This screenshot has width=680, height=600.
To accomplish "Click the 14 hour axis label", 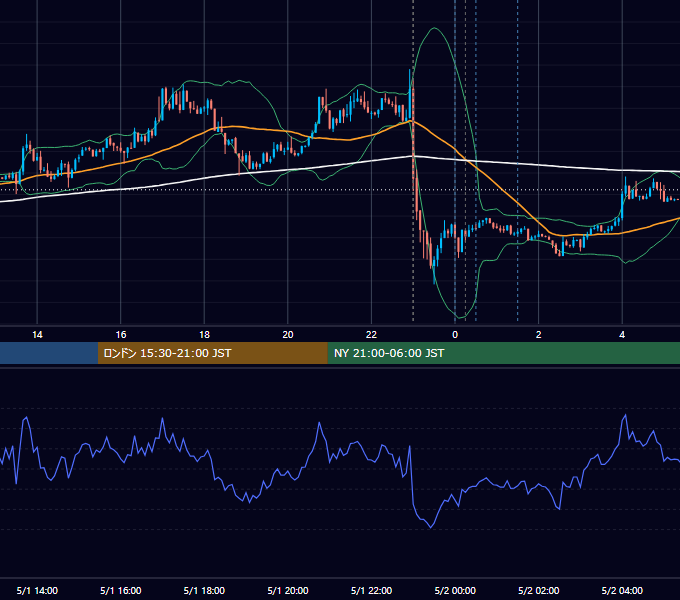I will tap(37, 335).
